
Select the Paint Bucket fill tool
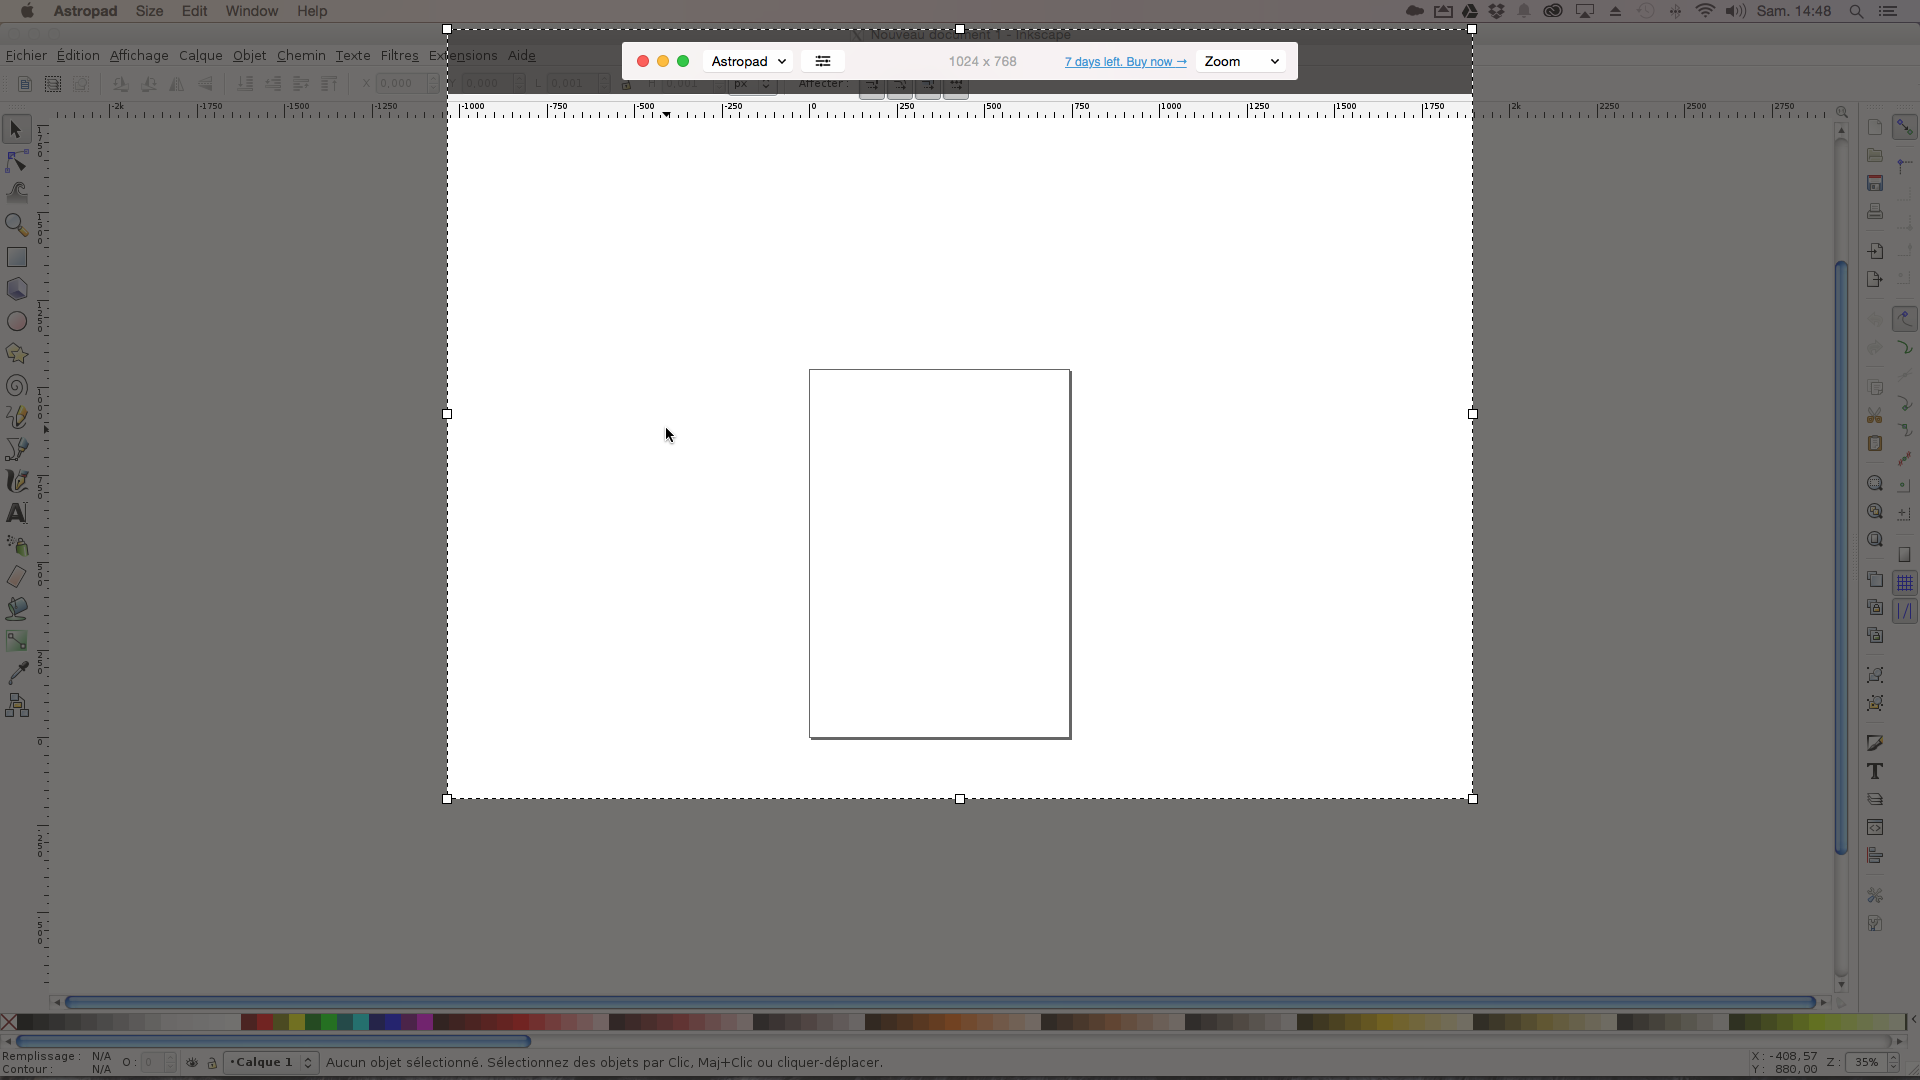(16, 609)
